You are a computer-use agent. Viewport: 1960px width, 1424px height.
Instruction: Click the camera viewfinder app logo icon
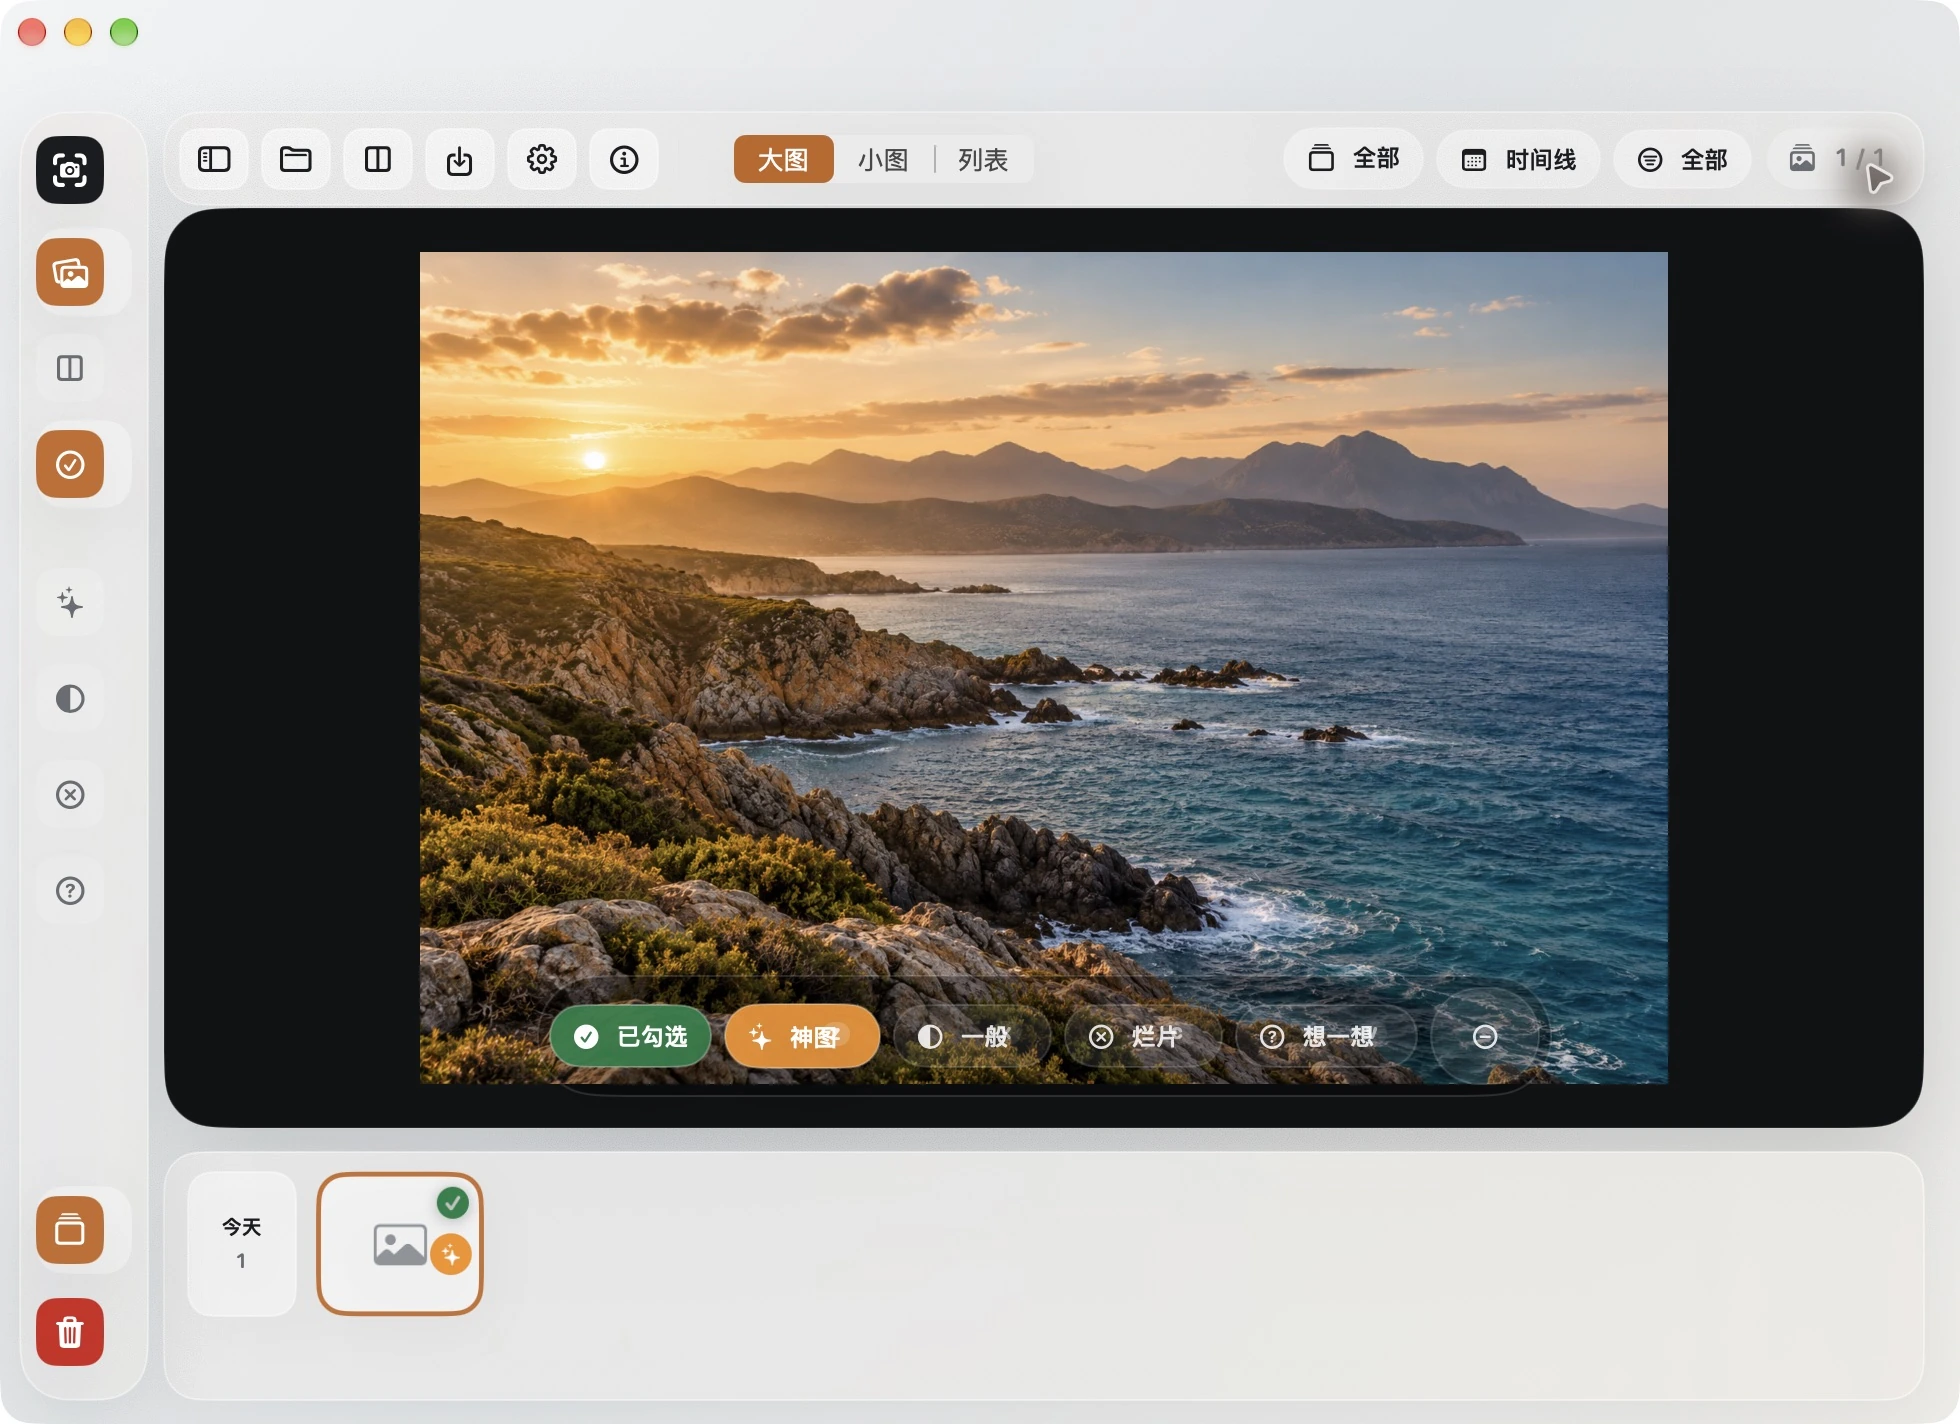click(70, 170)
